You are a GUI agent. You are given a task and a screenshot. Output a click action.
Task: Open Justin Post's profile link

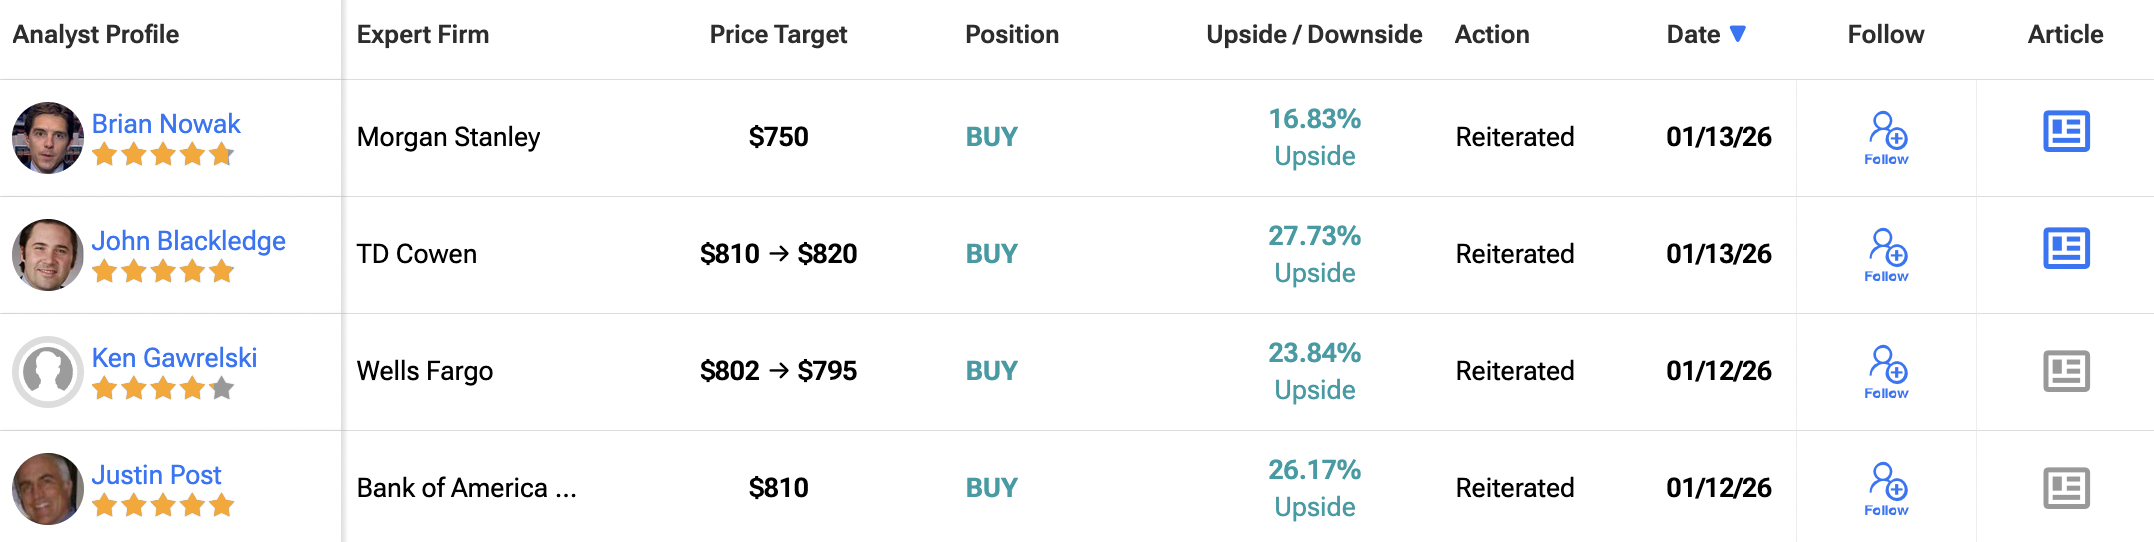pyautogui.click(x=156, y=475)
